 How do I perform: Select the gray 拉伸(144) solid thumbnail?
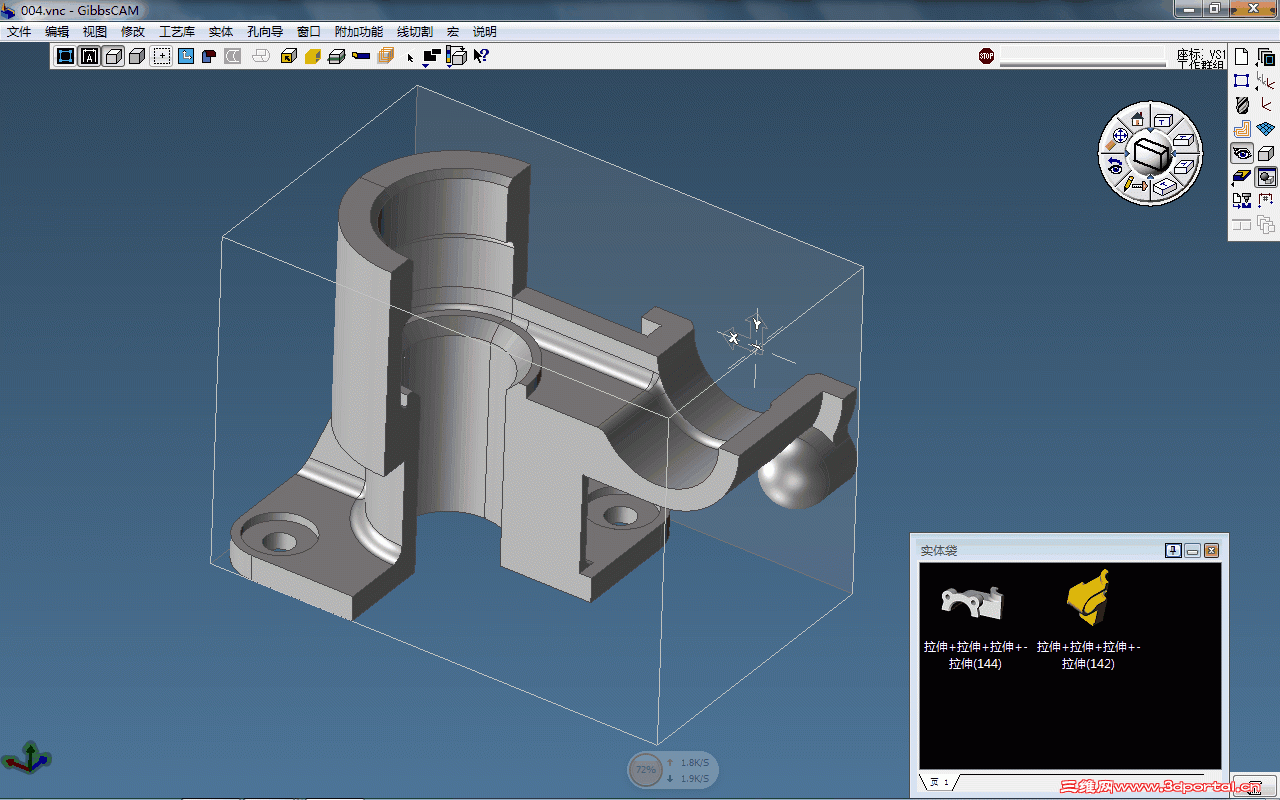(x=972, y=602)
